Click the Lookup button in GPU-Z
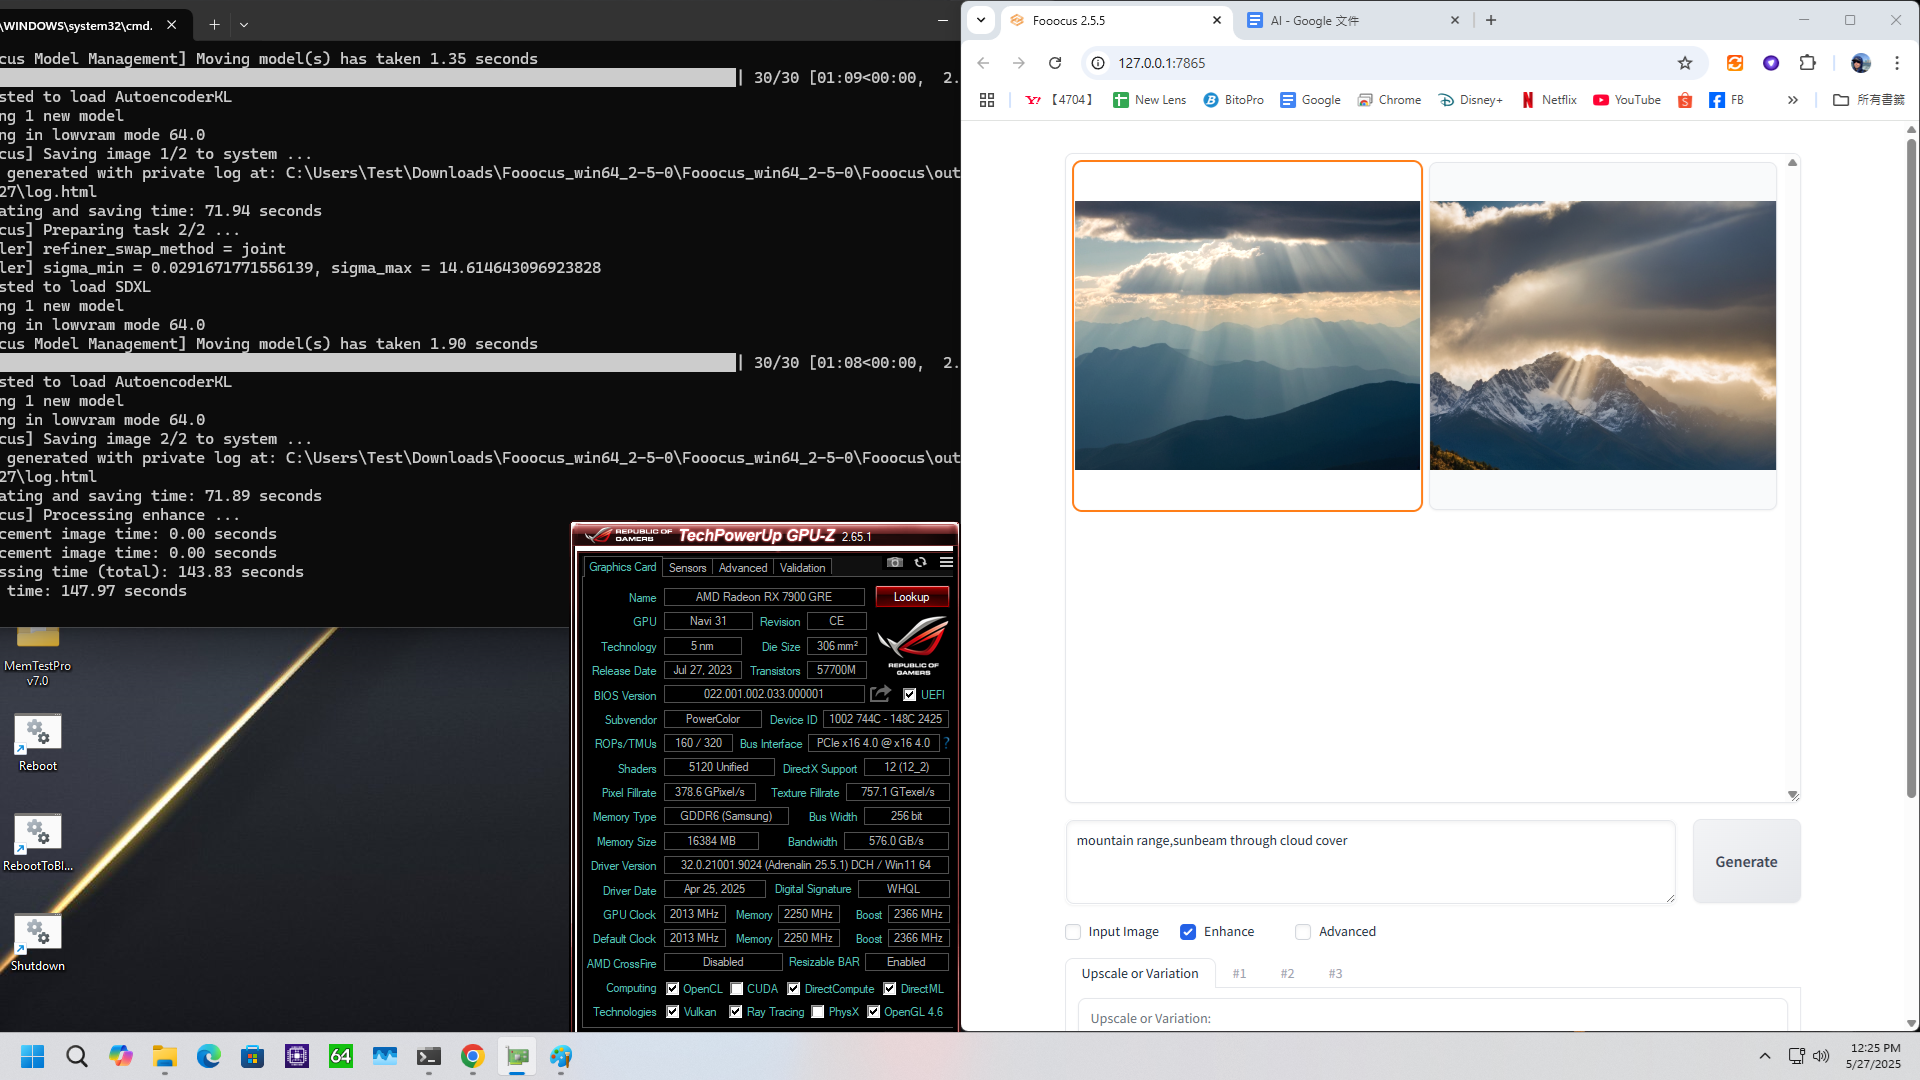 click(x=912, y=597)
